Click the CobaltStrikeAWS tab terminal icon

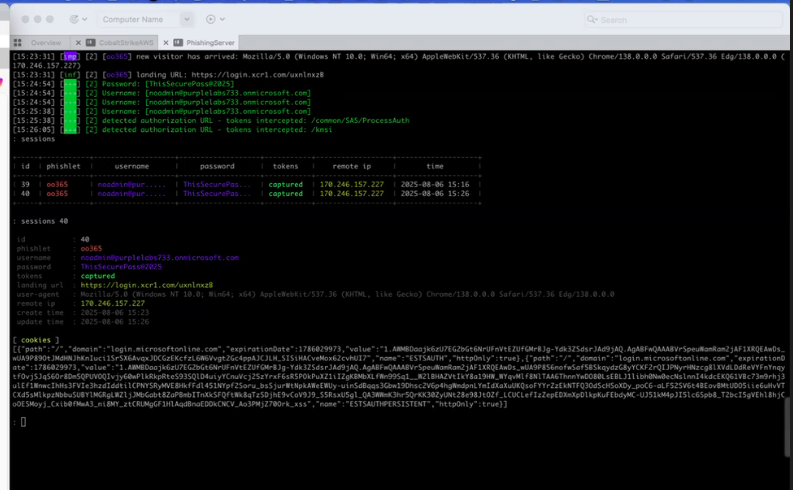[91, 43]
